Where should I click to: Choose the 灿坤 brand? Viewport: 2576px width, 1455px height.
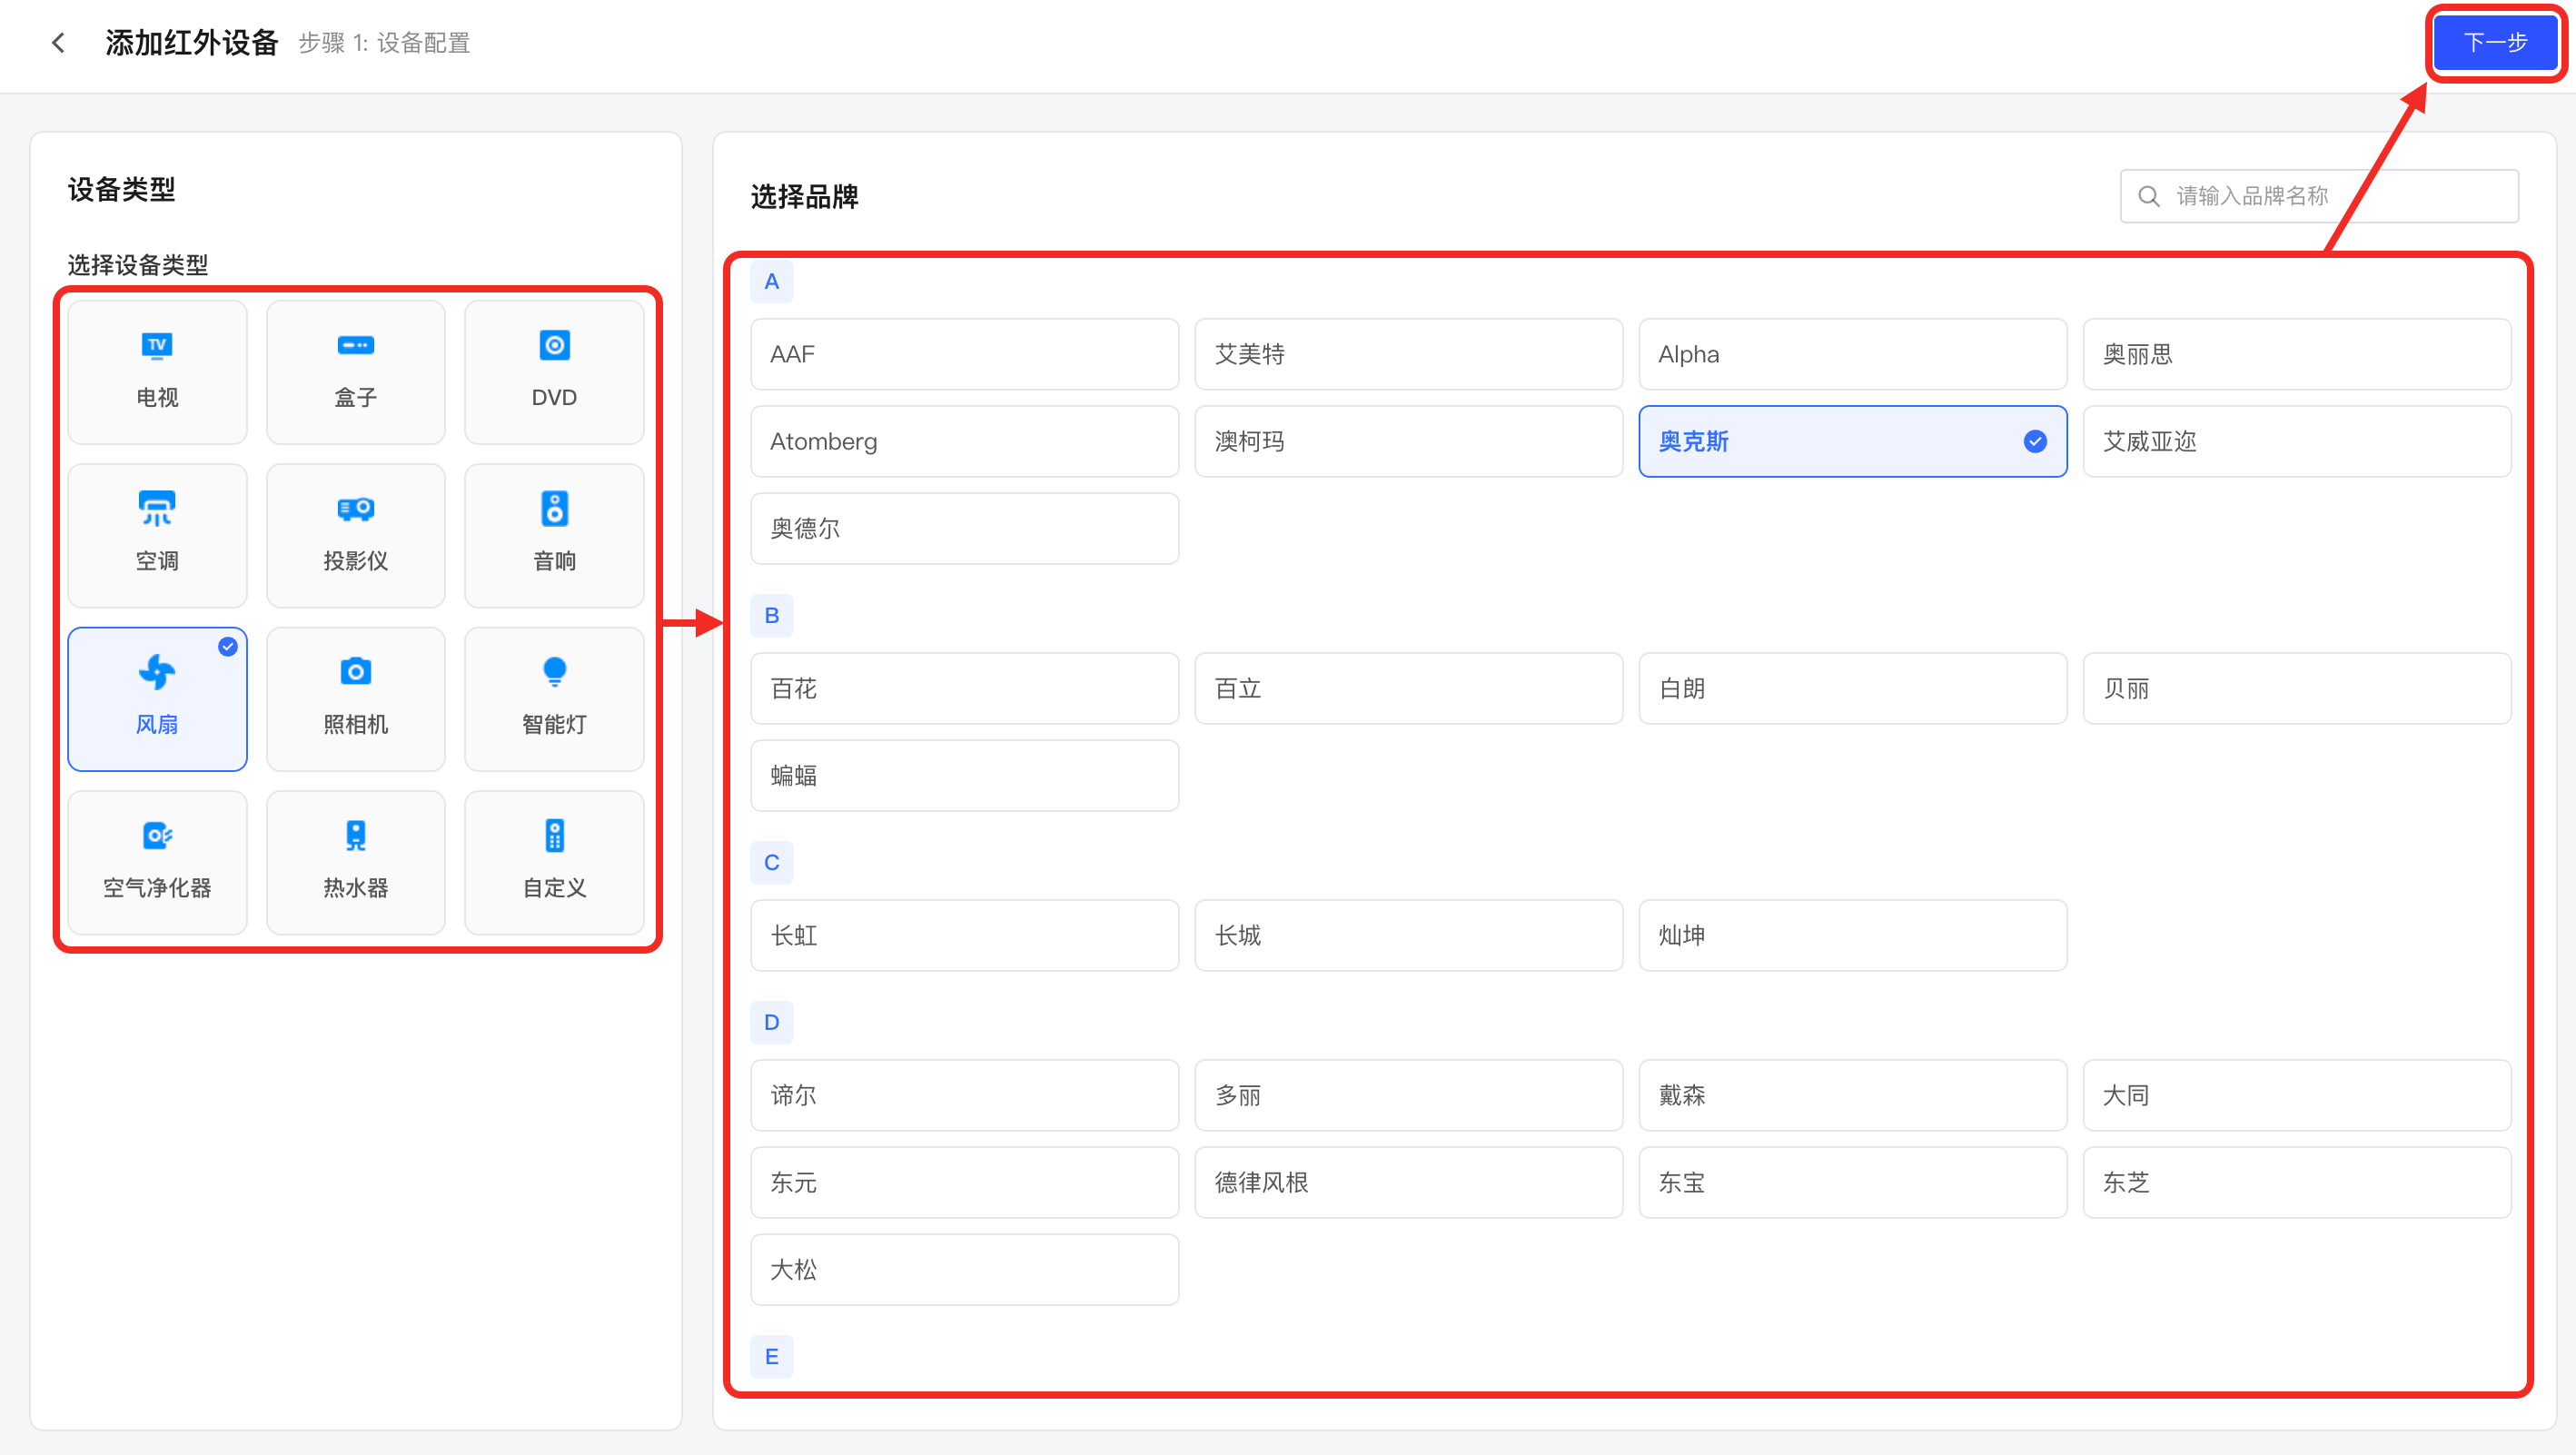[1852, 935]
